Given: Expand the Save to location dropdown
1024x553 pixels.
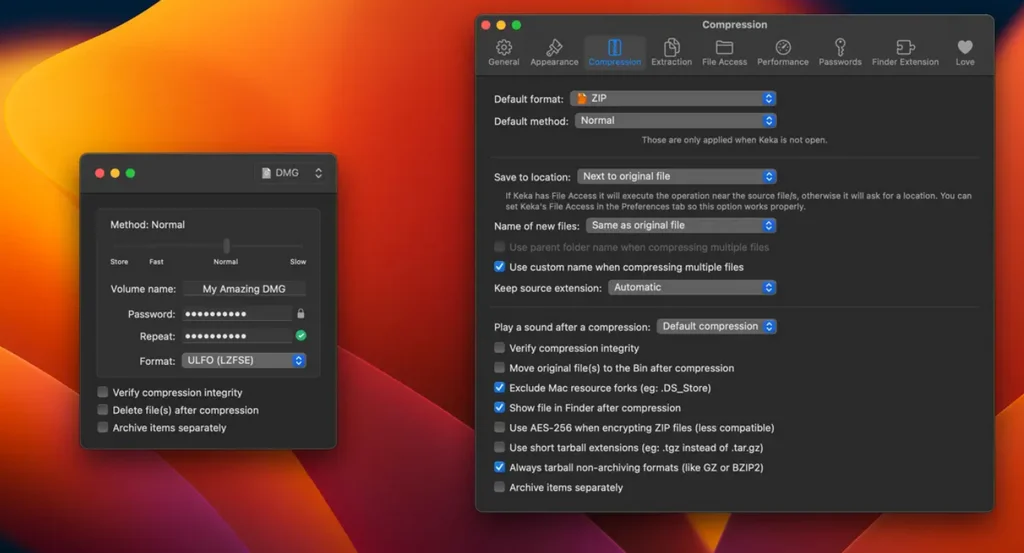Looking at the screenshot, I should pos(677,176).
